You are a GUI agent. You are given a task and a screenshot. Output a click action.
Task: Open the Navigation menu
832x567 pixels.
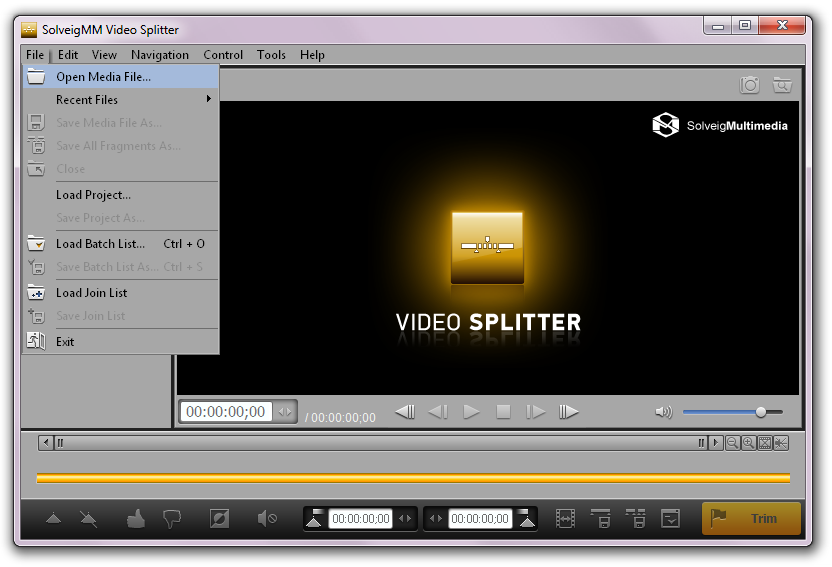pos(160,55)
